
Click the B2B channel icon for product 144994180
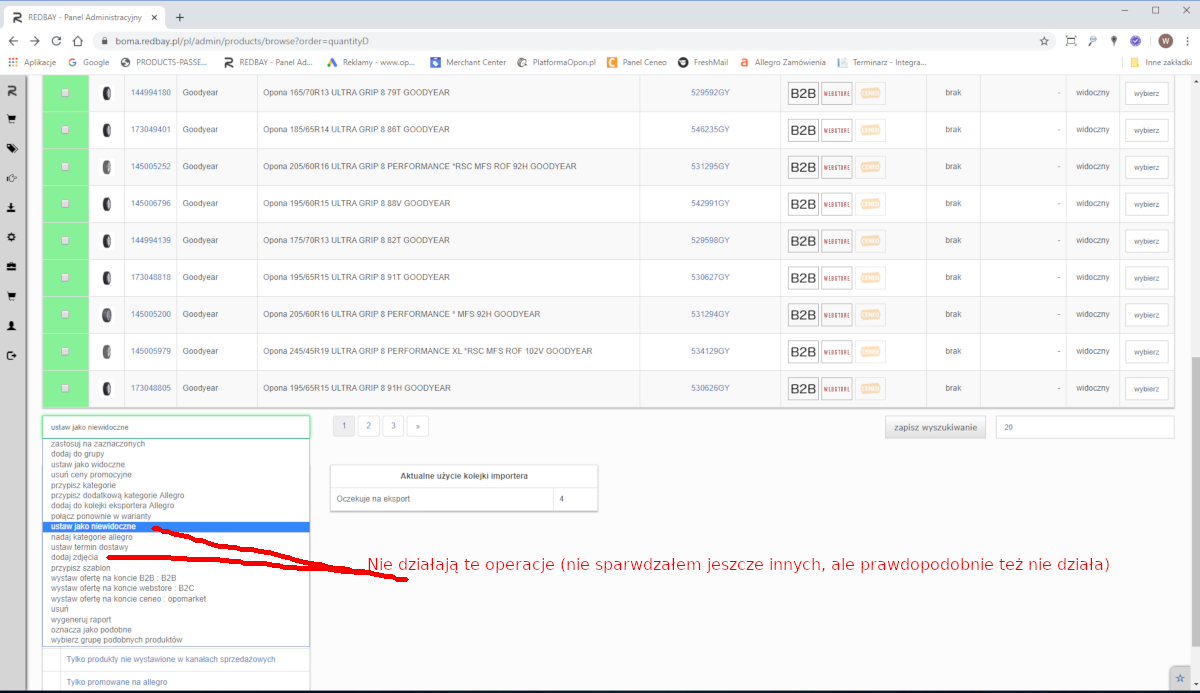click(803, 93)
